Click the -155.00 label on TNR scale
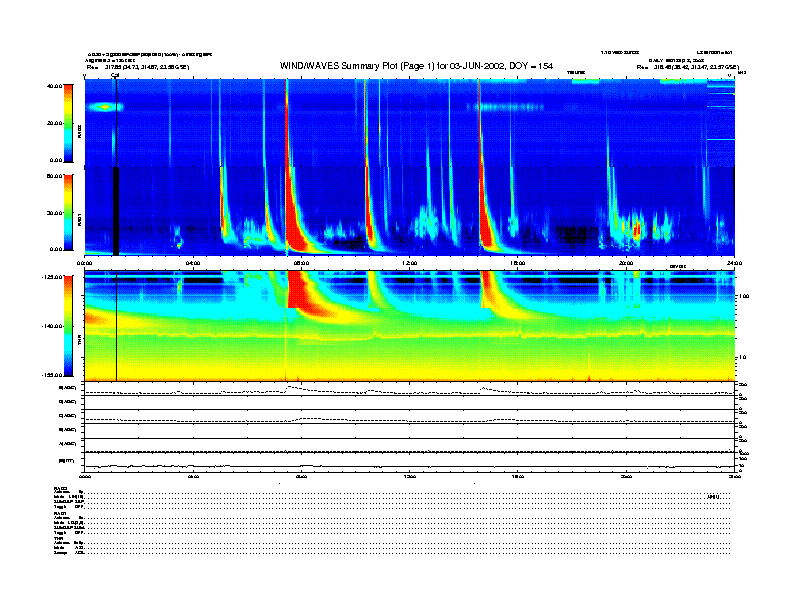Screen dimensions: 792x612 pos(53,375)
